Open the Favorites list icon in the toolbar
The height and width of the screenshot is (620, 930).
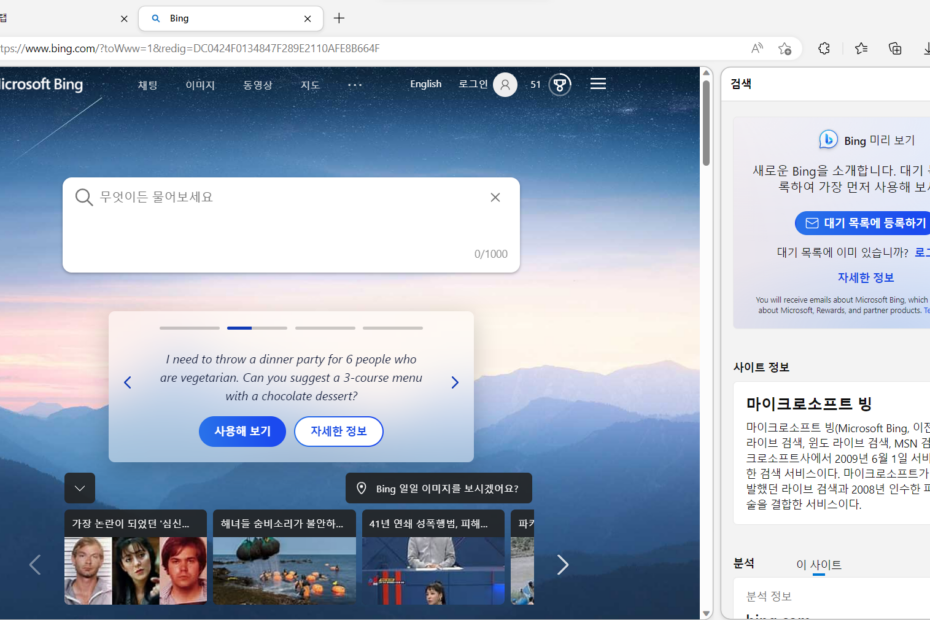point(861,49)
